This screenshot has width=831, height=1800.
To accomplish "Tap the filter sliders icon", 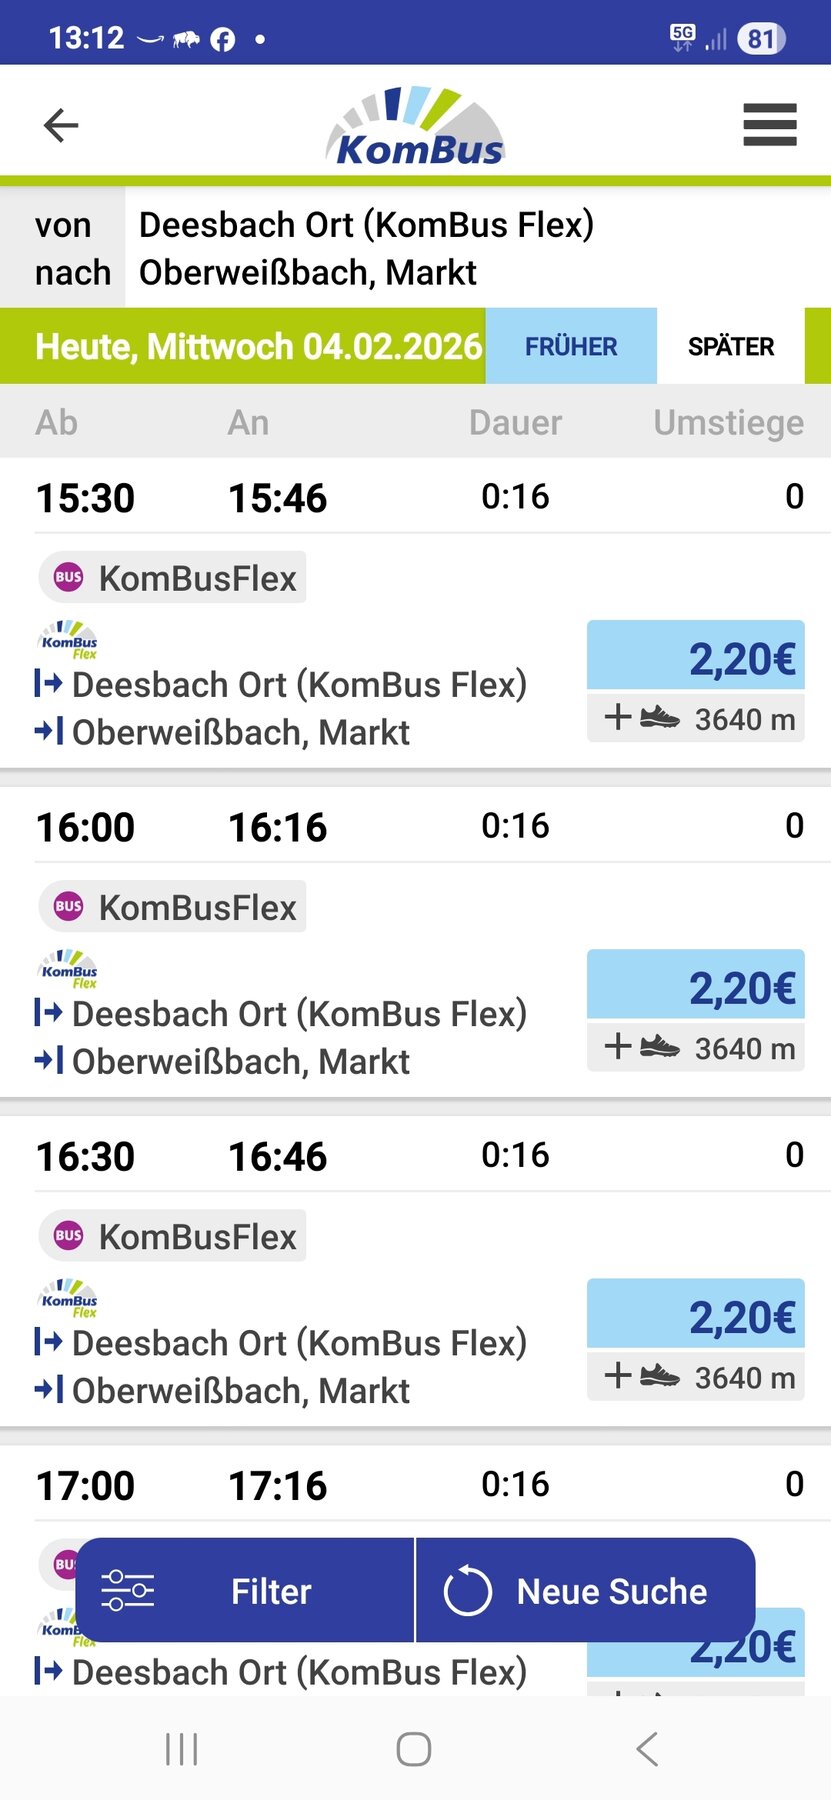I will [128, 1590].
